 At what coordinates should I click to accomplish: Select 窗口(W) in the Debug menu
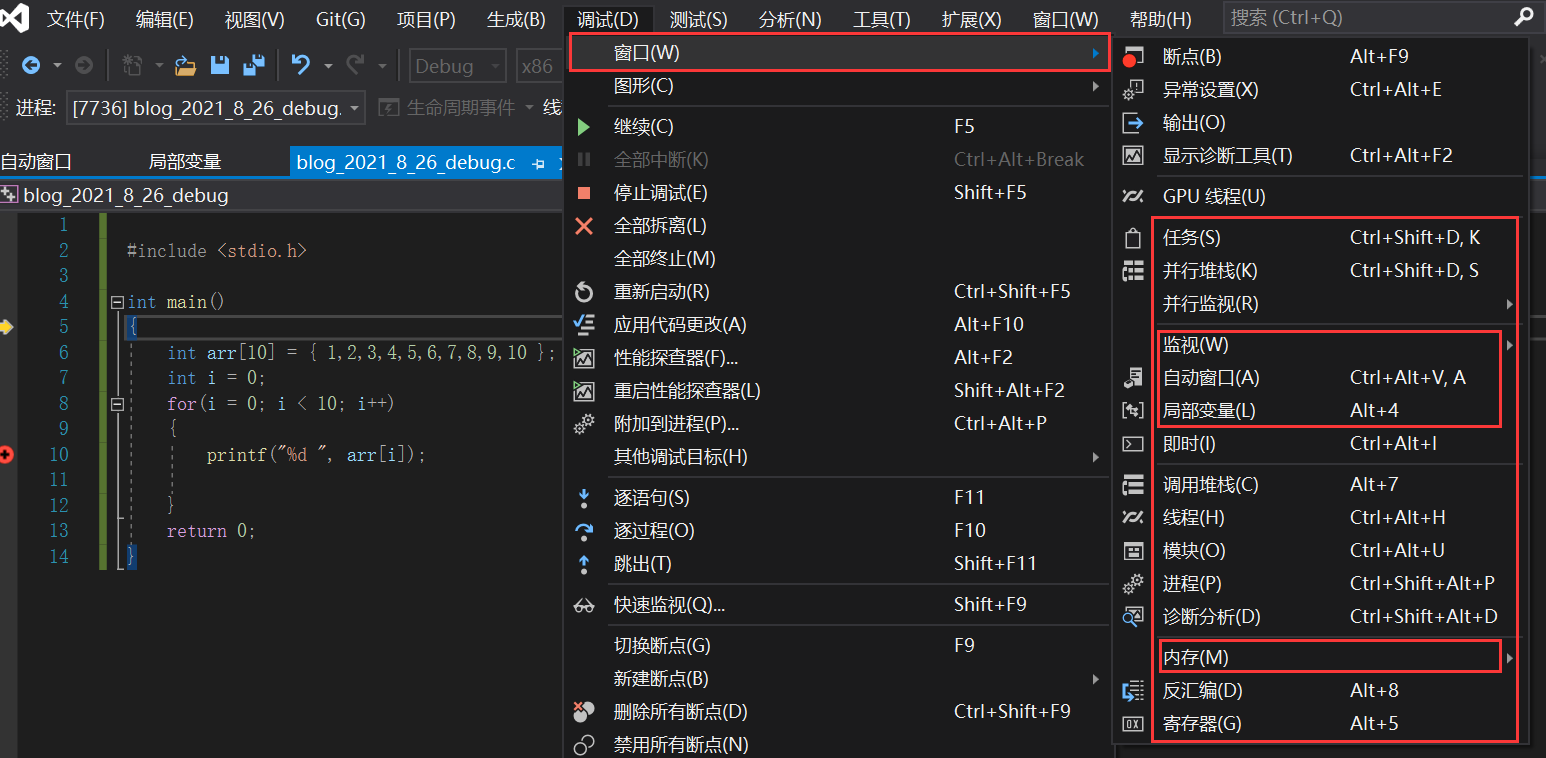coord(839,52)
